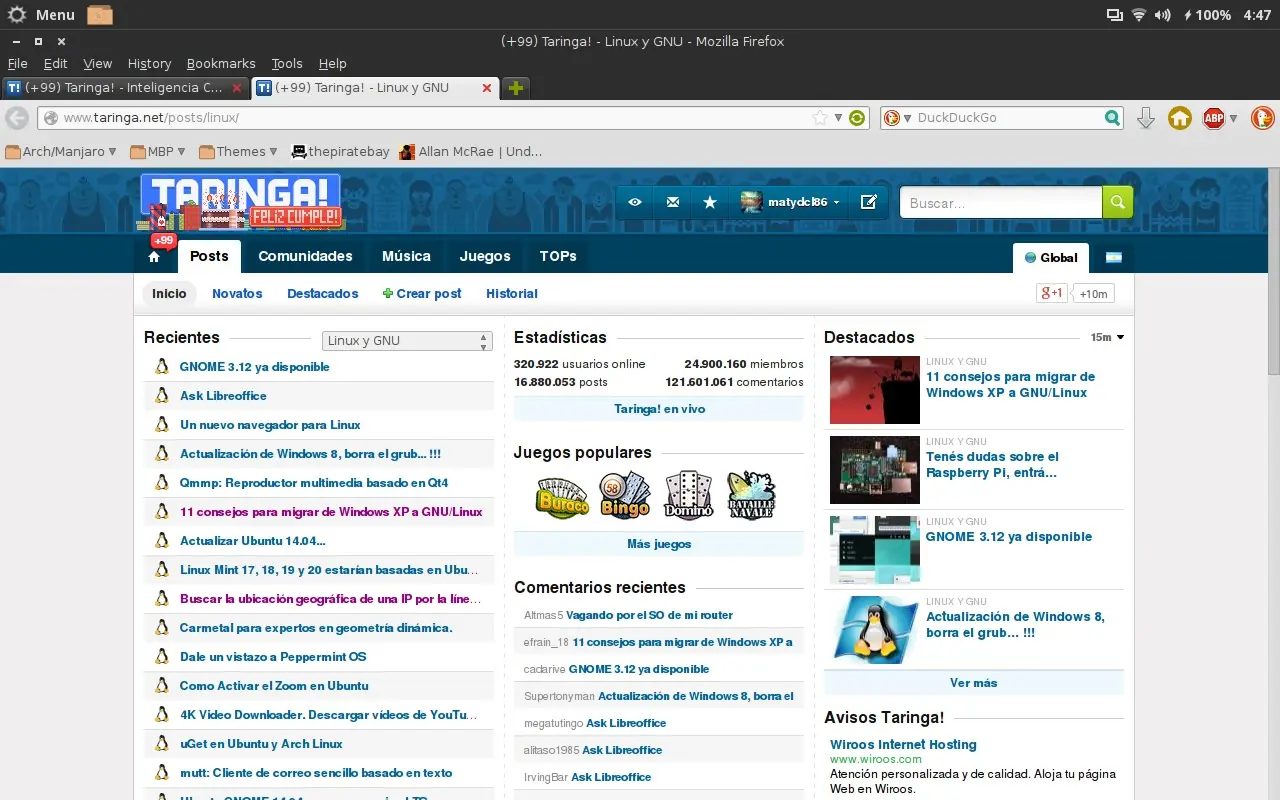Expand the Themes bookmarks folder
This screenshot has height=800, width=1280.
tap(239, 152)
